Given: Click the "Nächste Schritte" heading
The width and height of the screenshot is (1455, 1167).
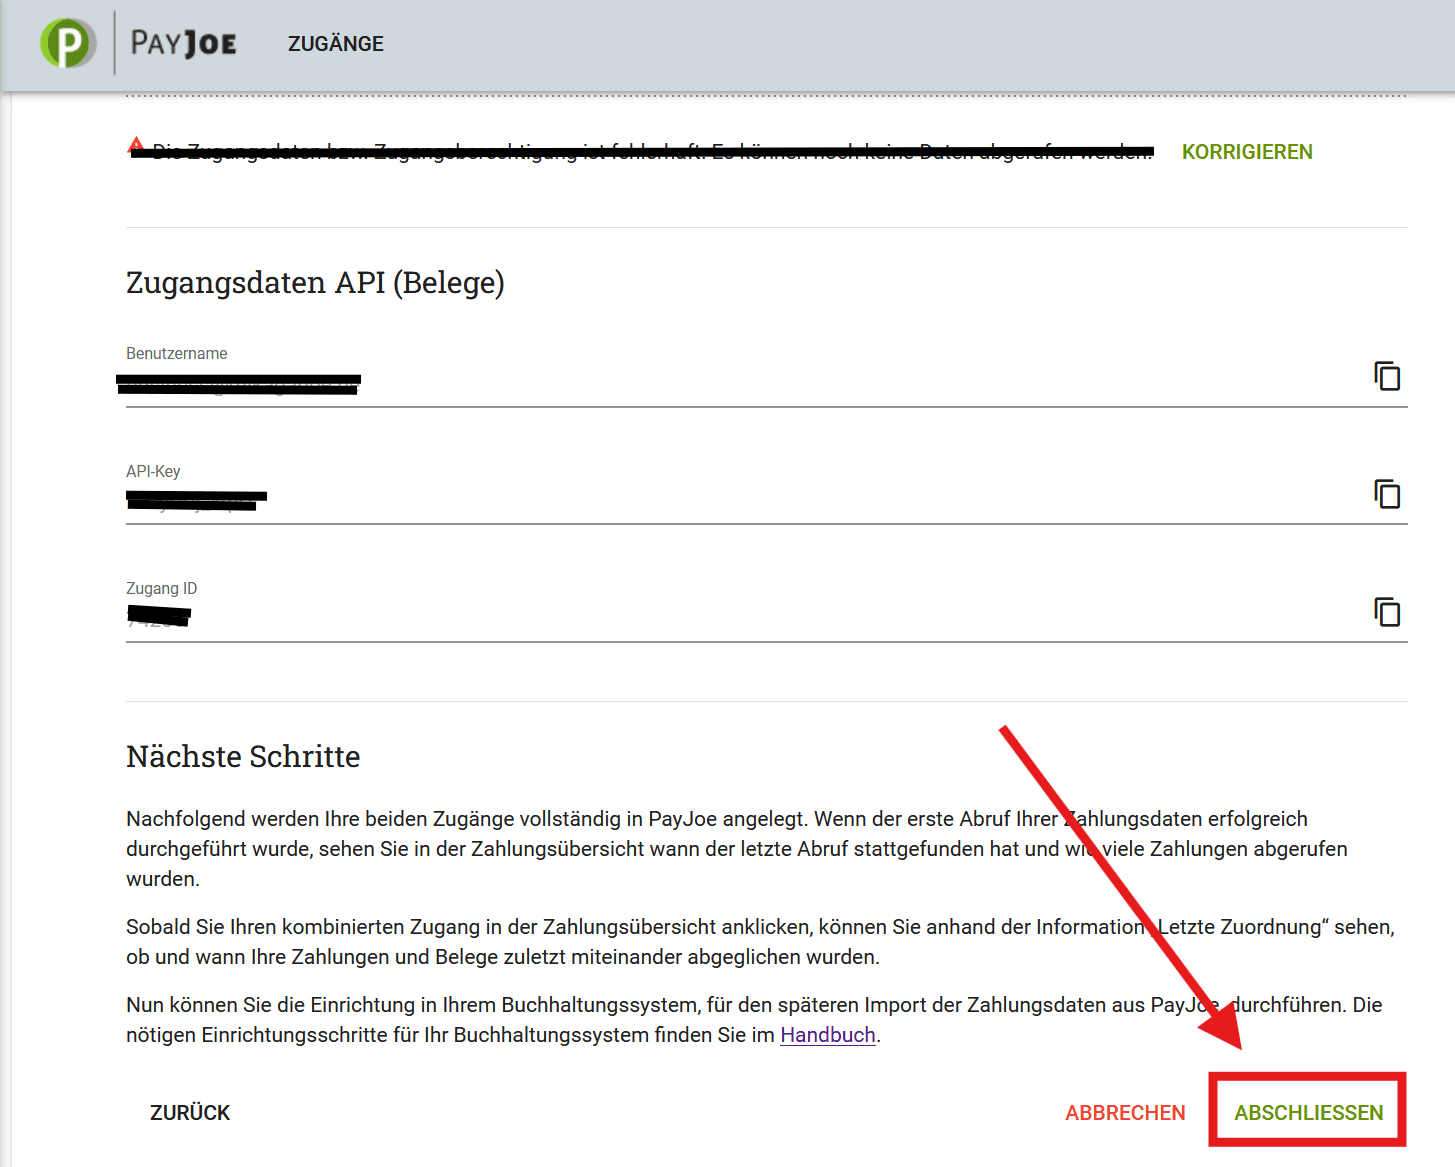Looking at the screenshot, I should 243,757.
